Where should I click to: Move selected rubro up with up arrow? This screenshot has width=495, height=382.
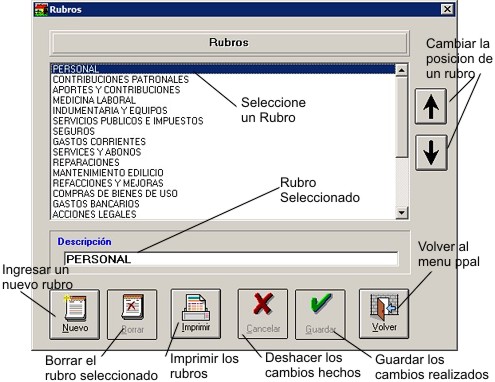(431, 107)
